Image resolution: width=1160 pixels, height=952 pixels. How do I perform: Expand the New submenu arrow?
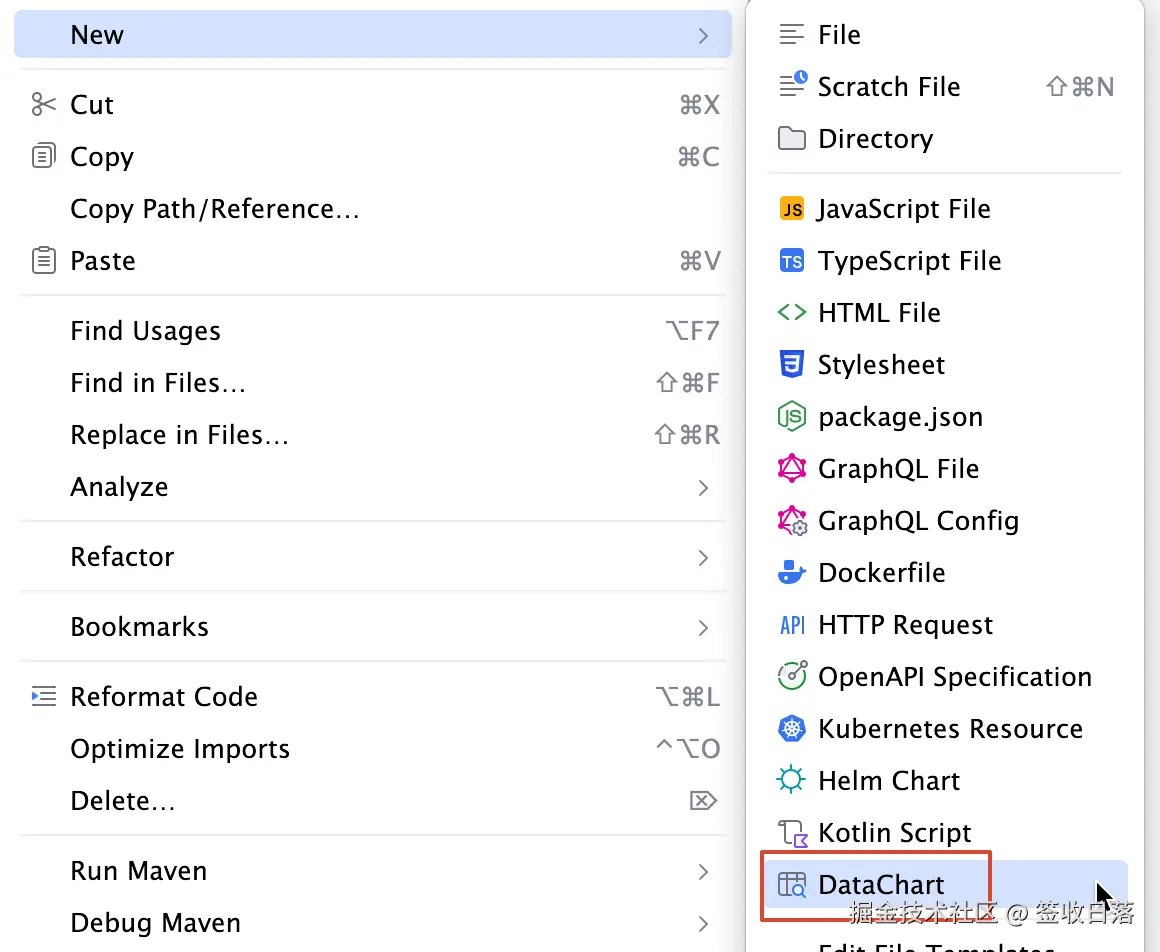[x=703, y=35]
